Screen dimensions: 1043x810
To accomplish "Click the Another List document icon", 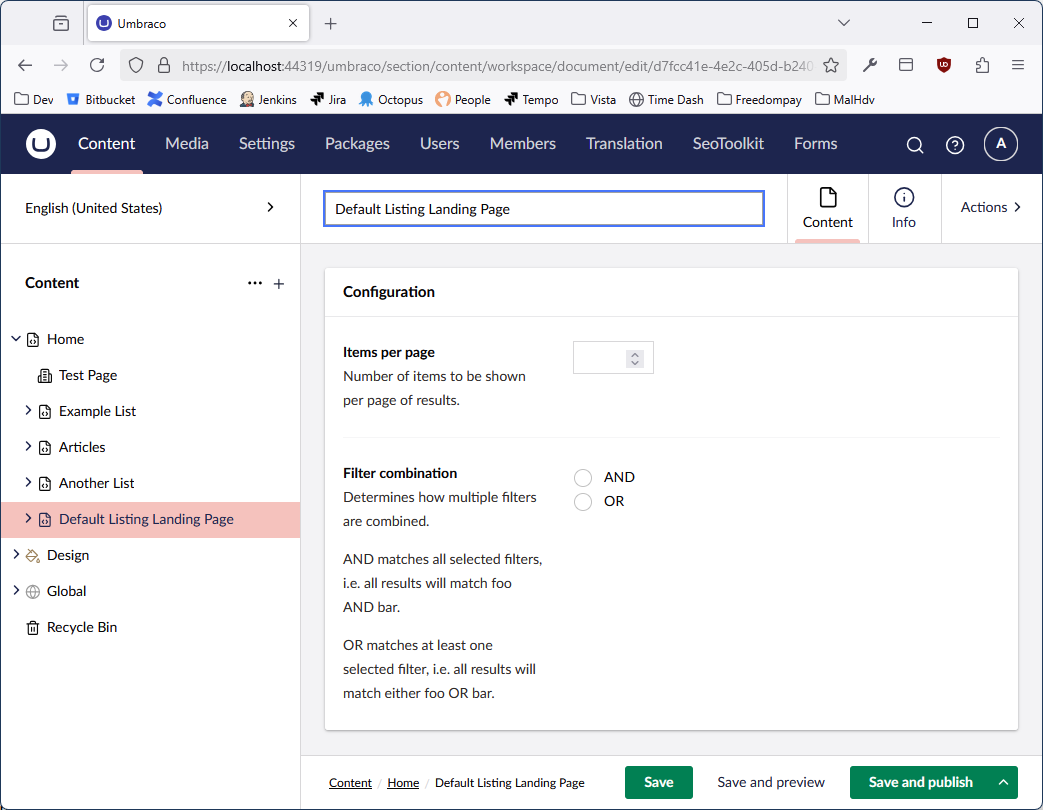I will [45, 483].
